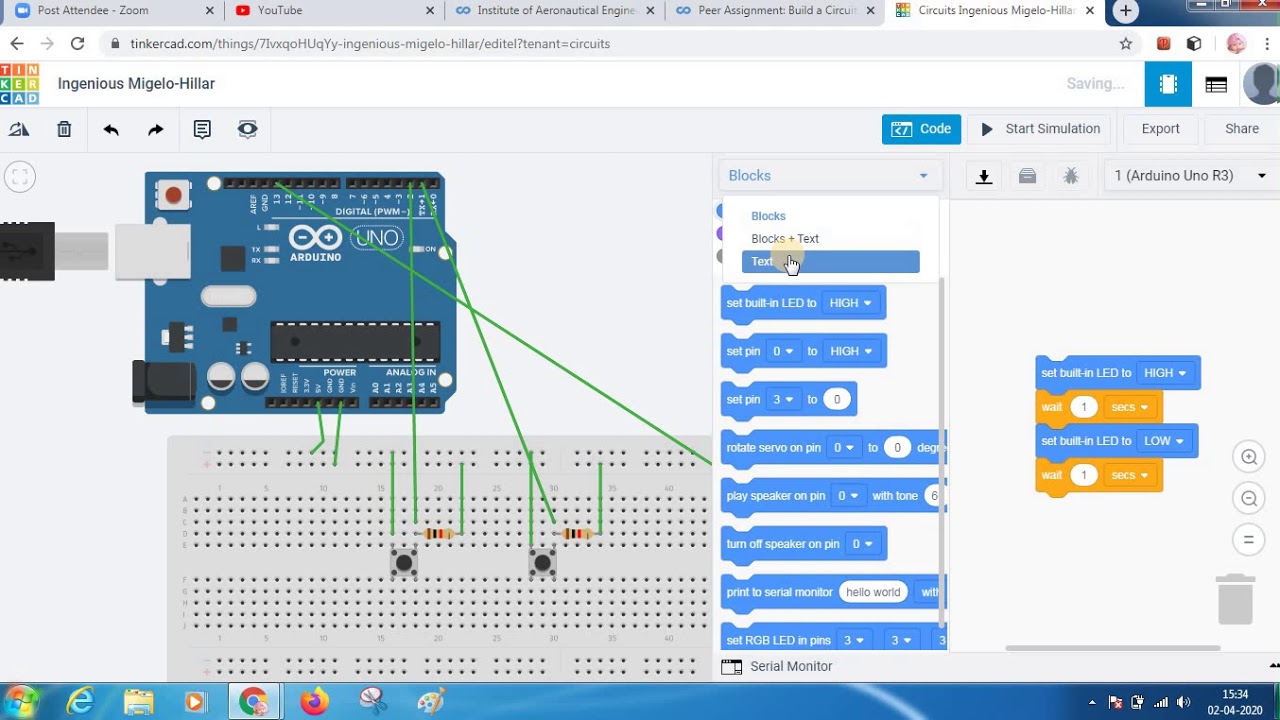Open HIGH dropdown in palette built-in LED block
This screenshot has height=720, width=1280.
pyautogui.click(x=851, y=303)
